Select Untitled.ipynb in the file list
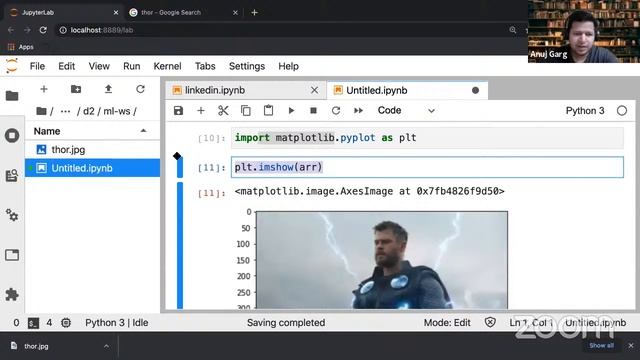 click(93, 168)
